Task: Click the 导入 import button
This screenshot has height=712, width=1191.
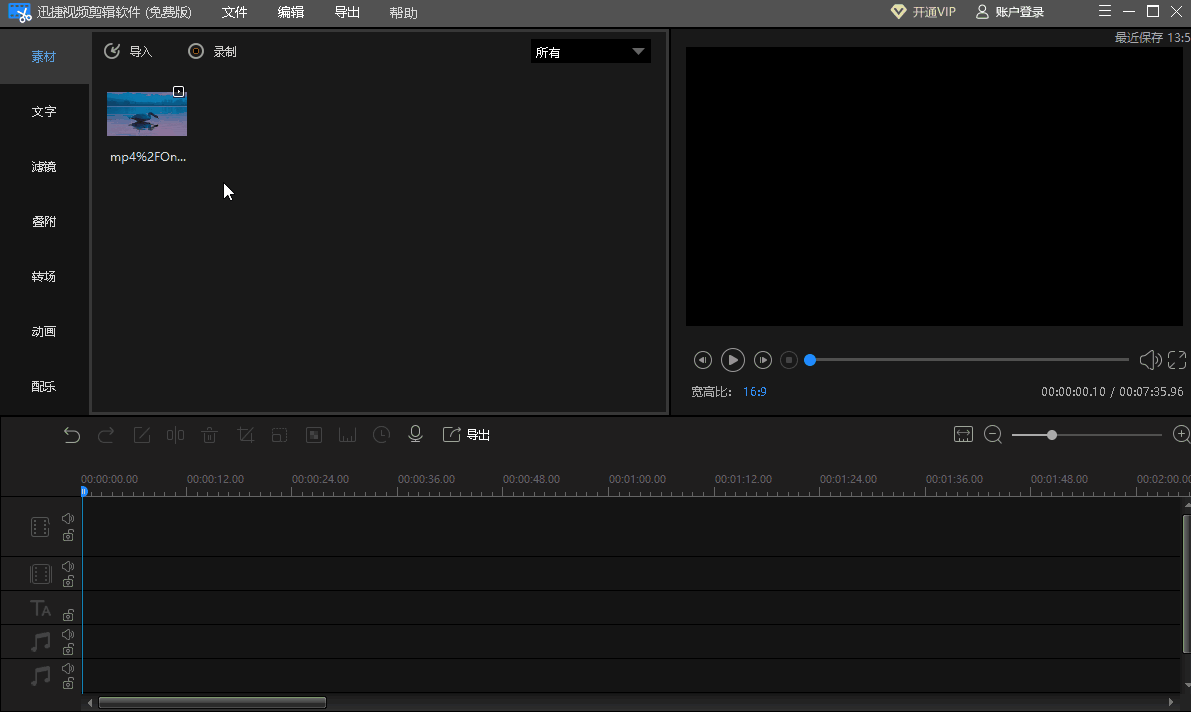Action: (128, 51)
